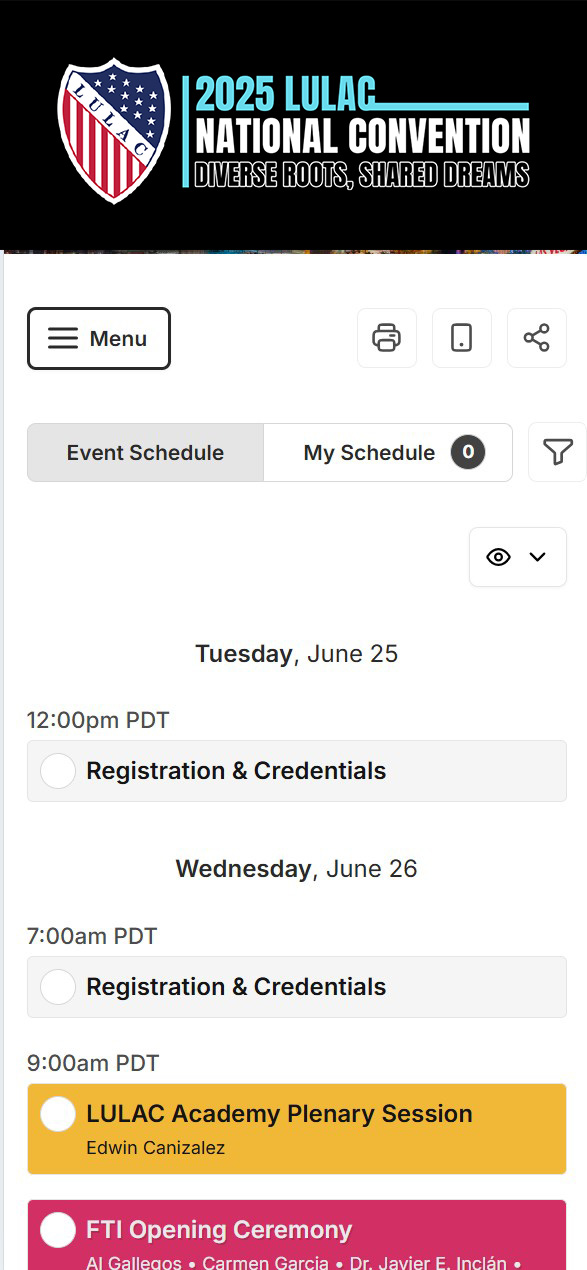587x1270 pixels.
Task: Add Tuesday Registration & Credentials to schedule
Action: (58, 771)
